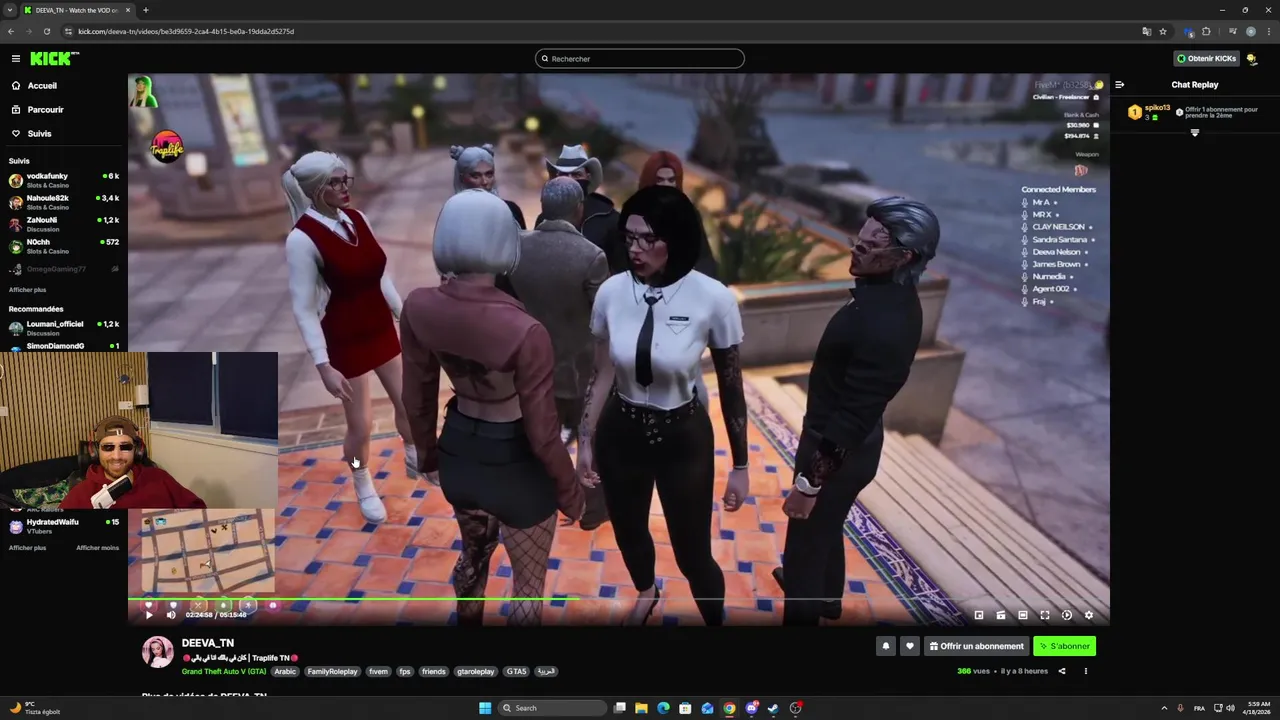Expand recommended list with Afficher plus

coord(27,548)
